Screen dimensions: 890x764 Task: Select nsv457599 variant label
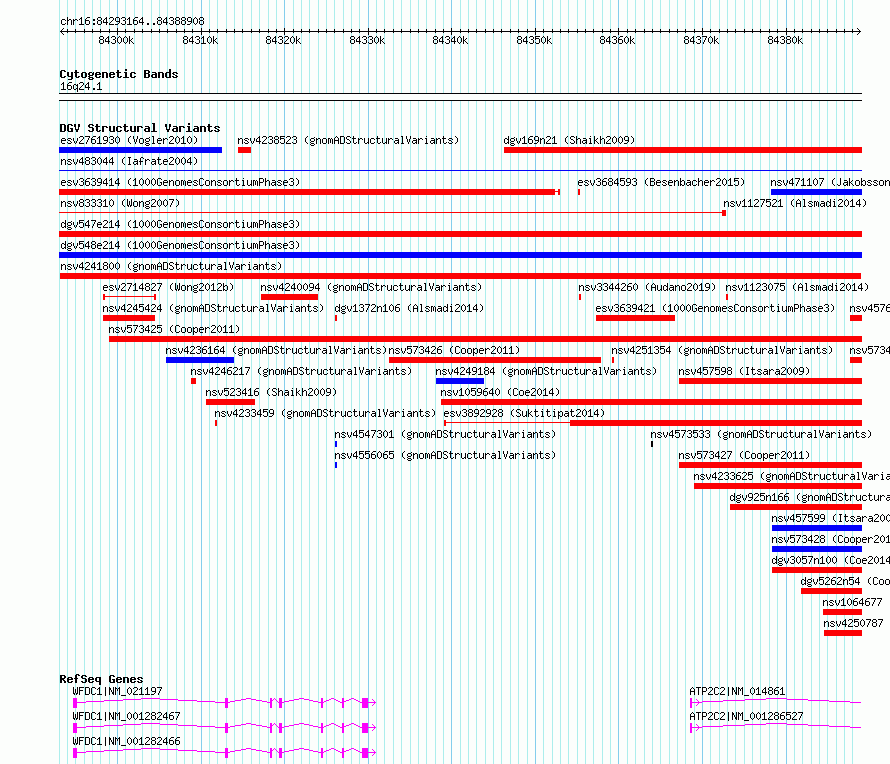click(x=830, y=518)
